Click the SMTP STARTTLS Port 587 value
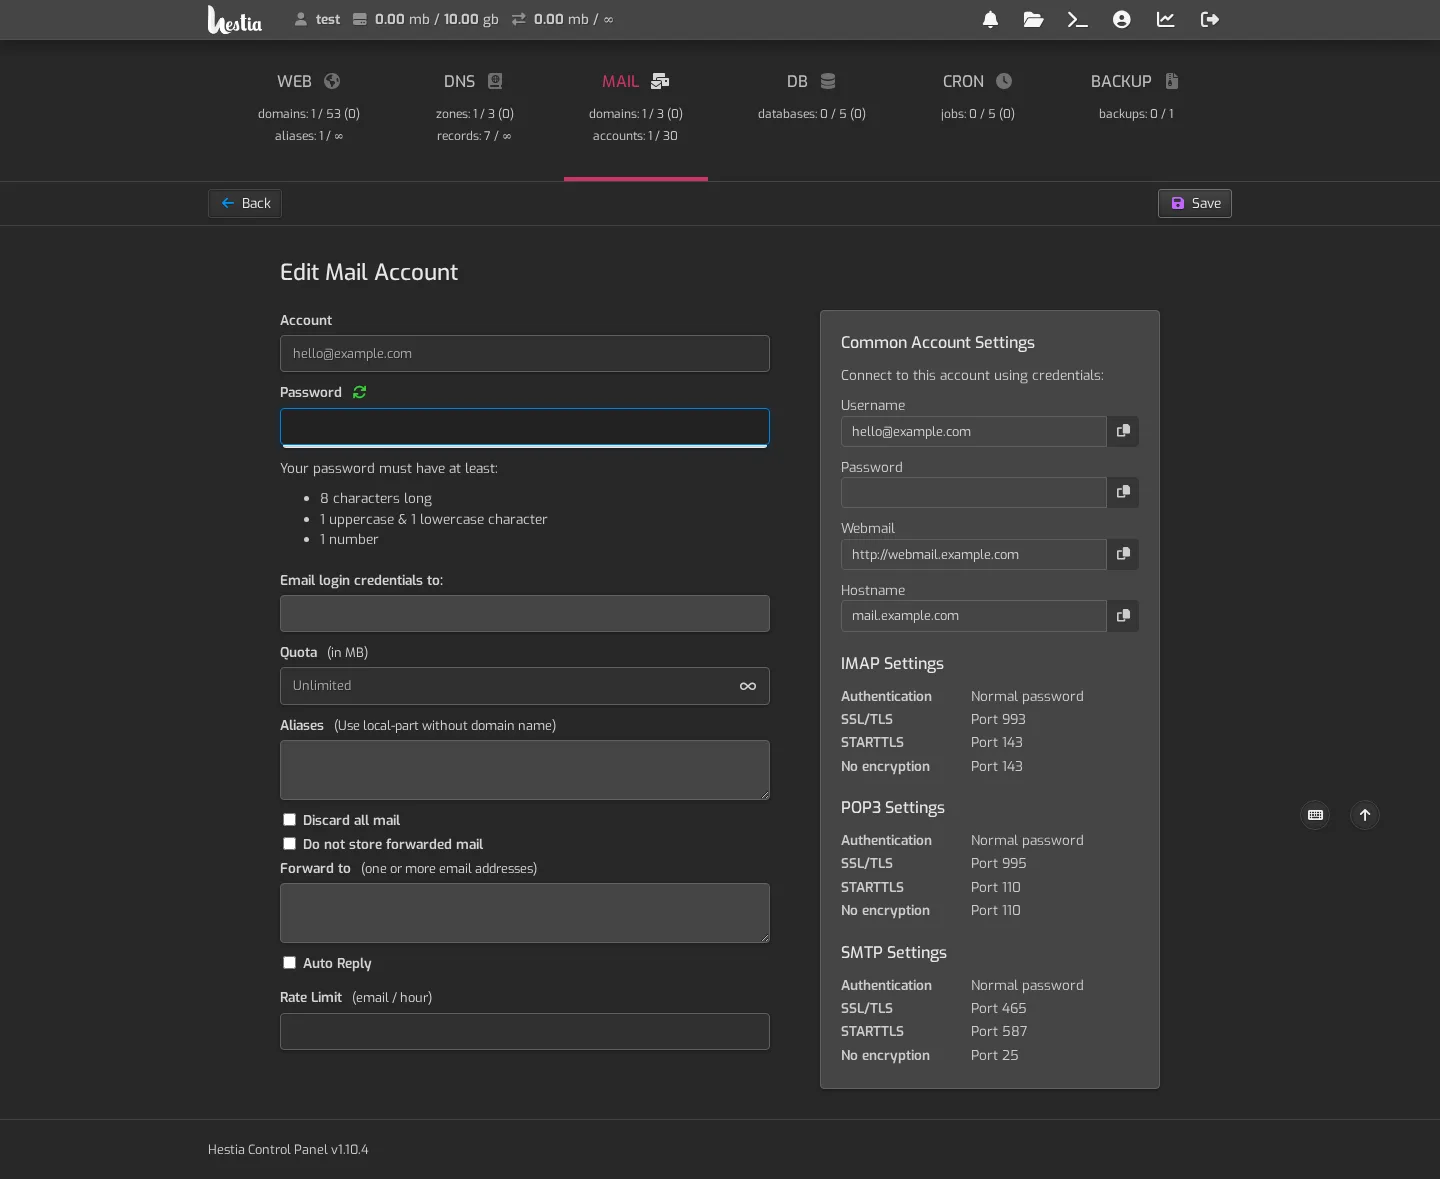The image size is (1440, 1179). coord(999,1031)
